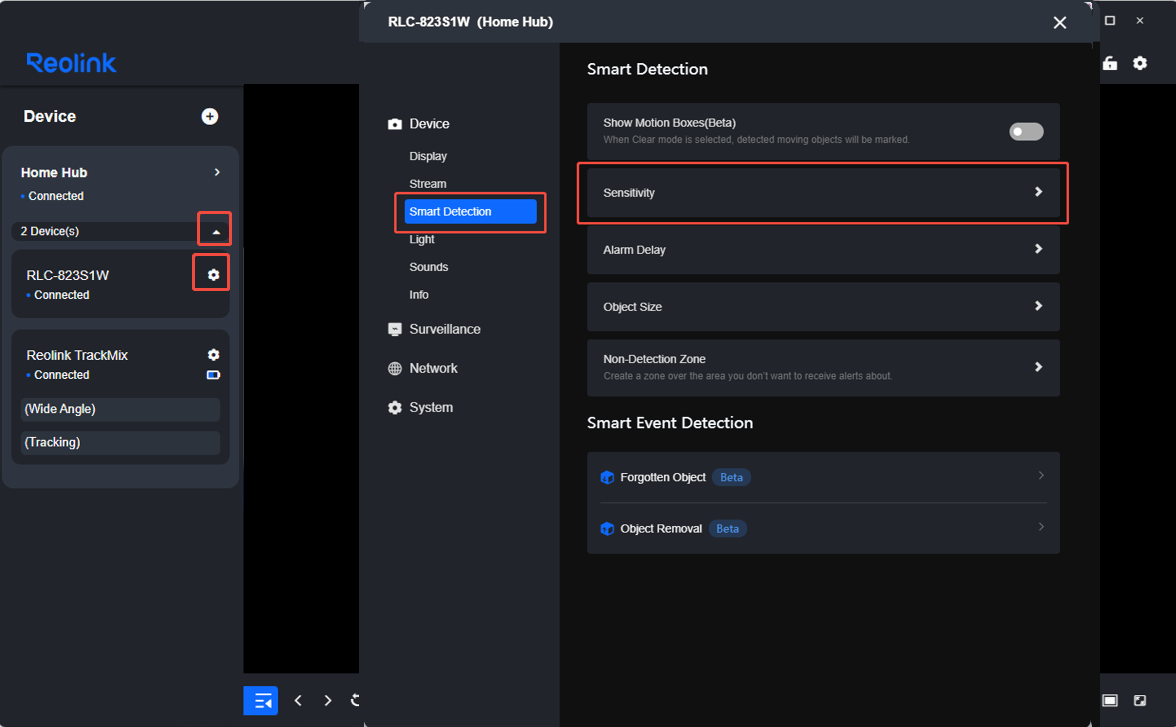Open settings gear for Reolink TrackMix
This screenshot has width=1176, height=727.
coord(213,354)
